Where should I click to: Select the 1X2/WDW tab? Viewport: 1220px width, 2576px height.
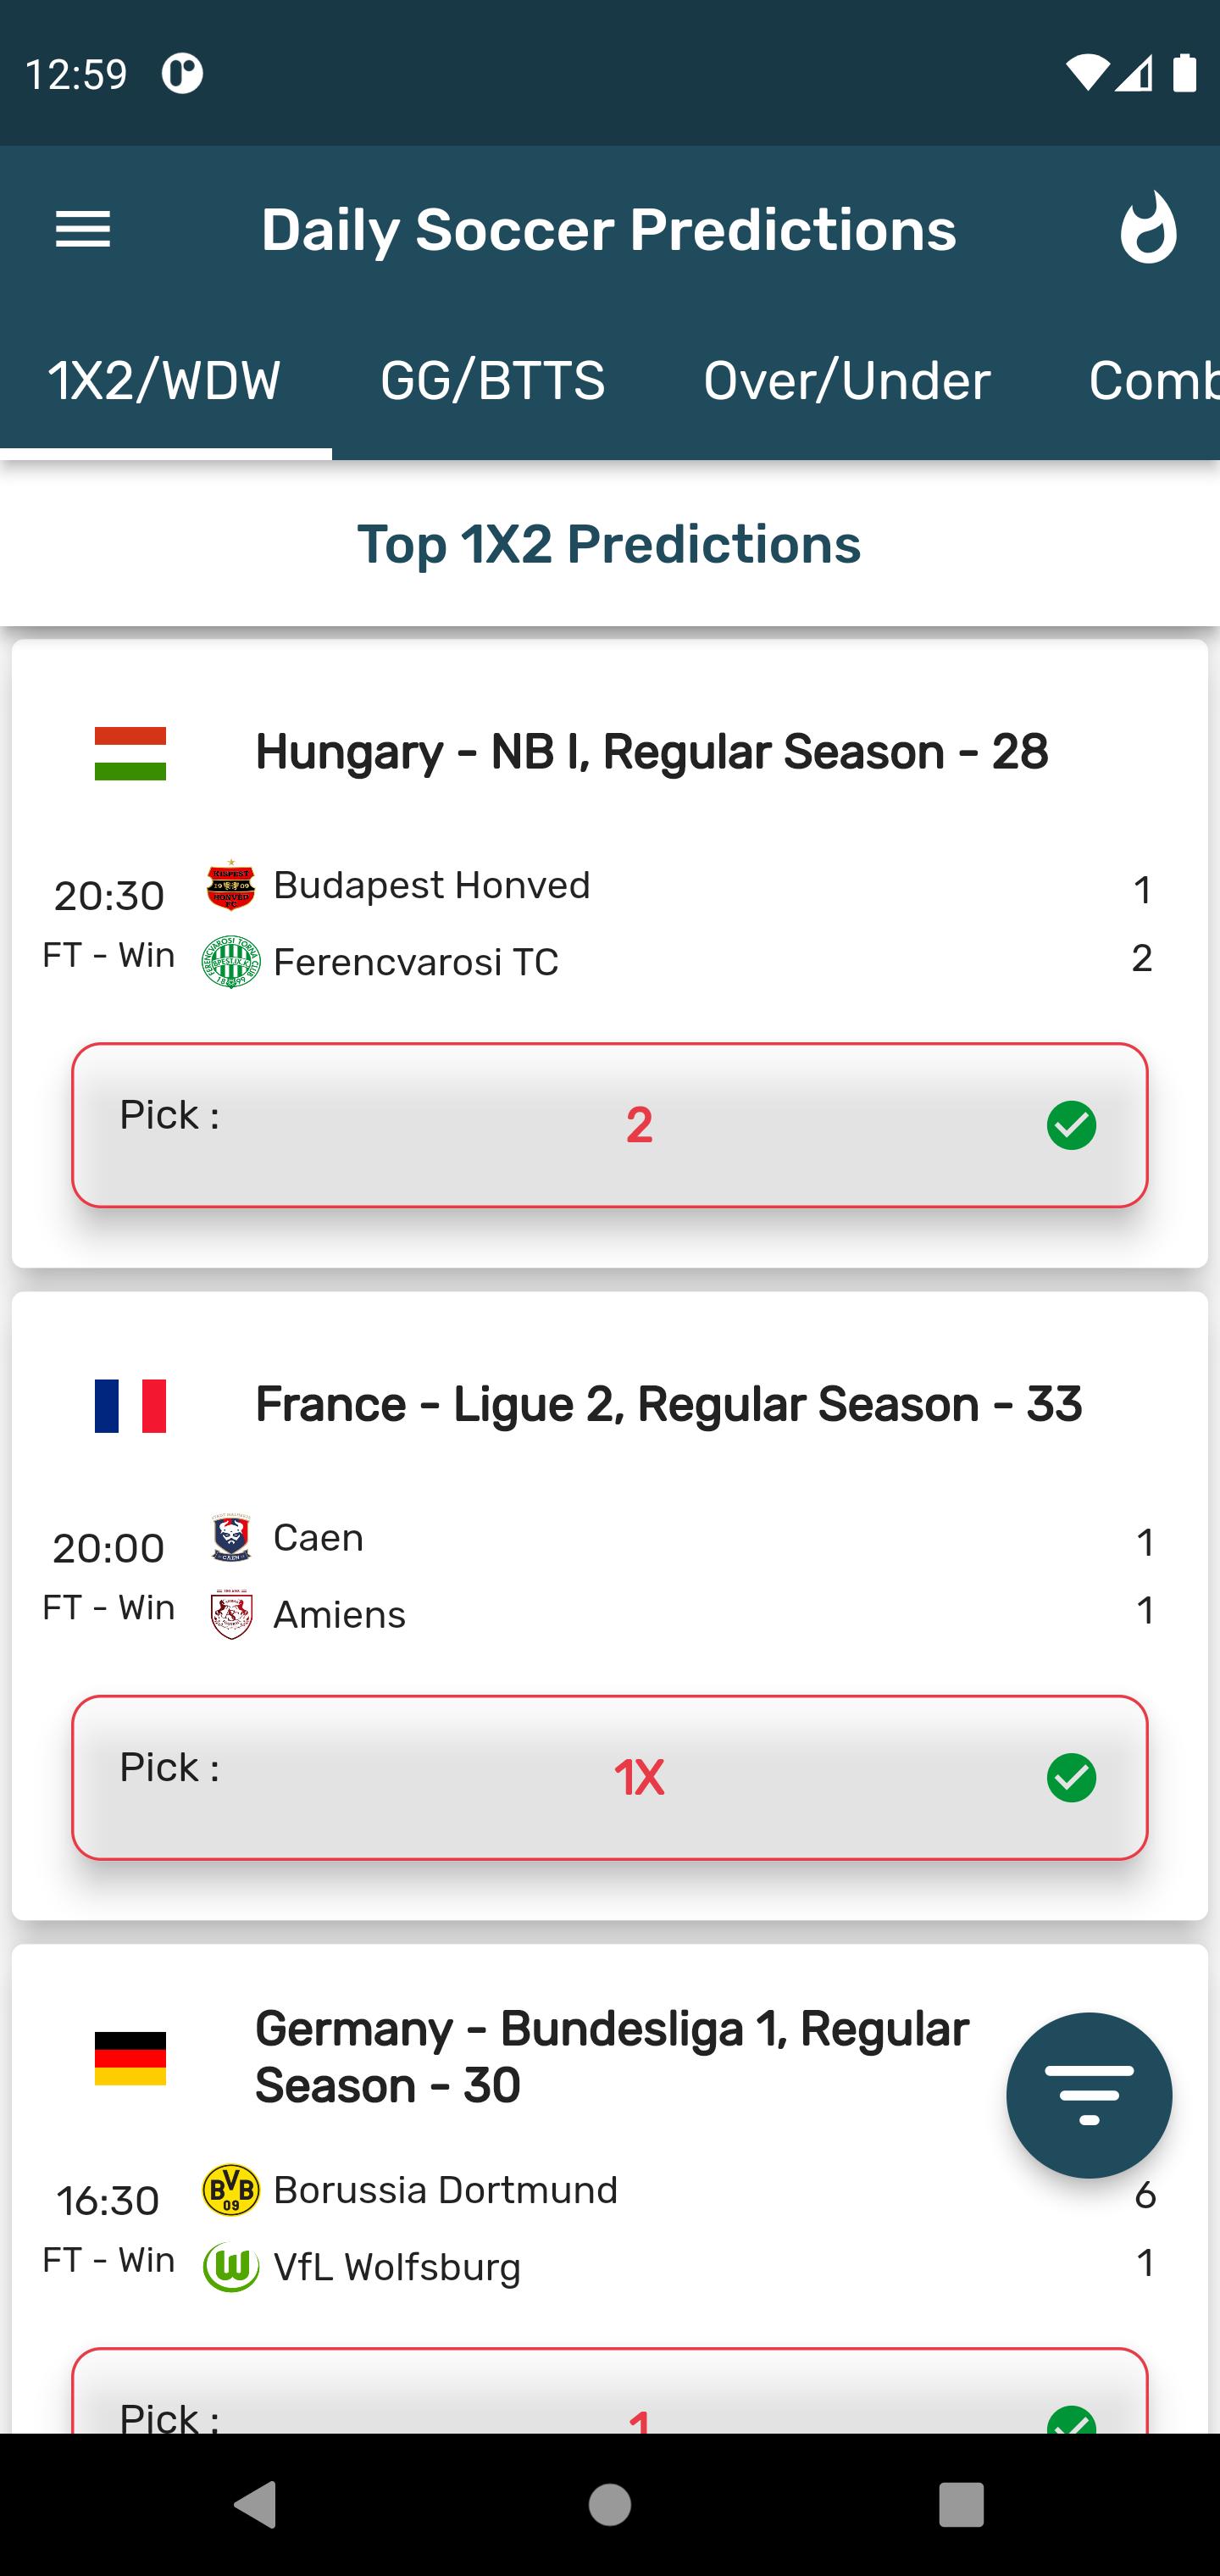point(165,381)
